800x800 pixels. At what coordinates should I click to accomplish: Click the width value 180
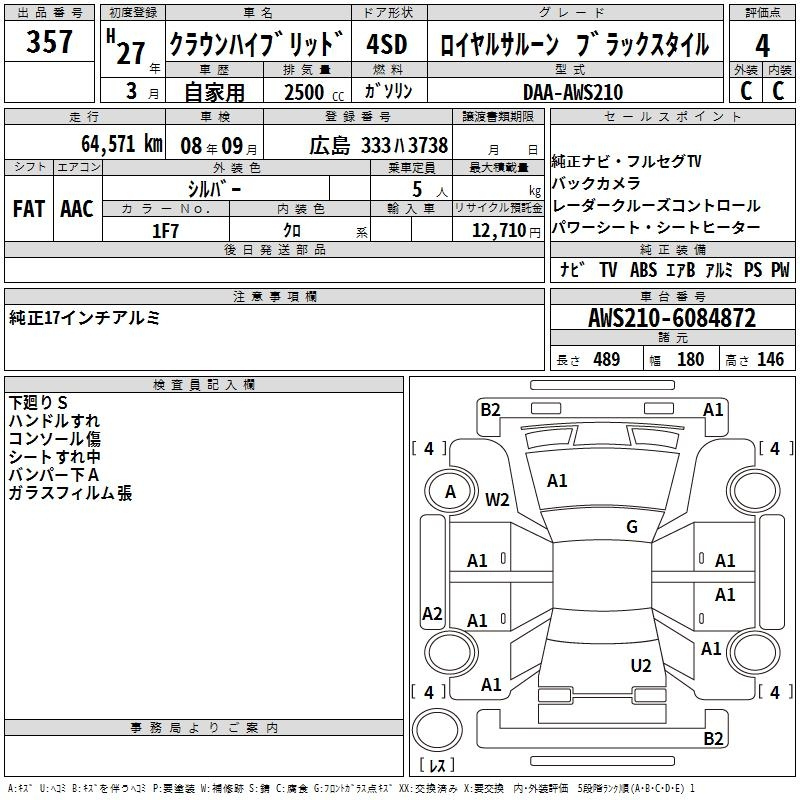coord(690,359)
